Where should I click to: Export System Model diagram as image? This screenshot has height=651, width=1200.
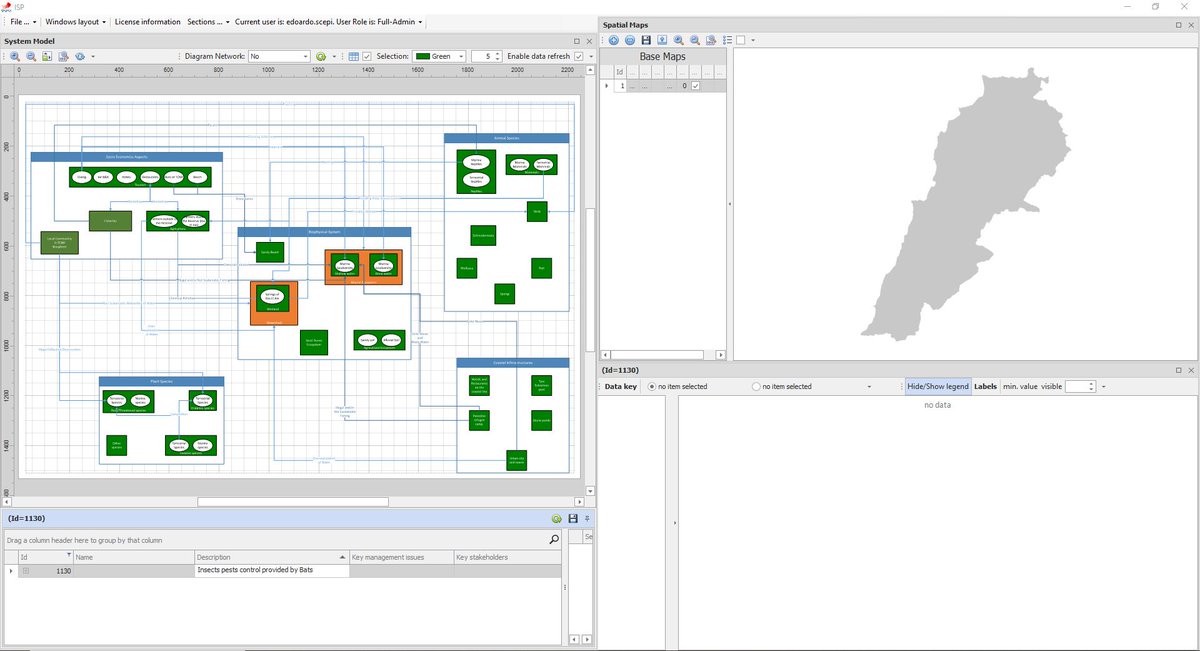point(47,56)
